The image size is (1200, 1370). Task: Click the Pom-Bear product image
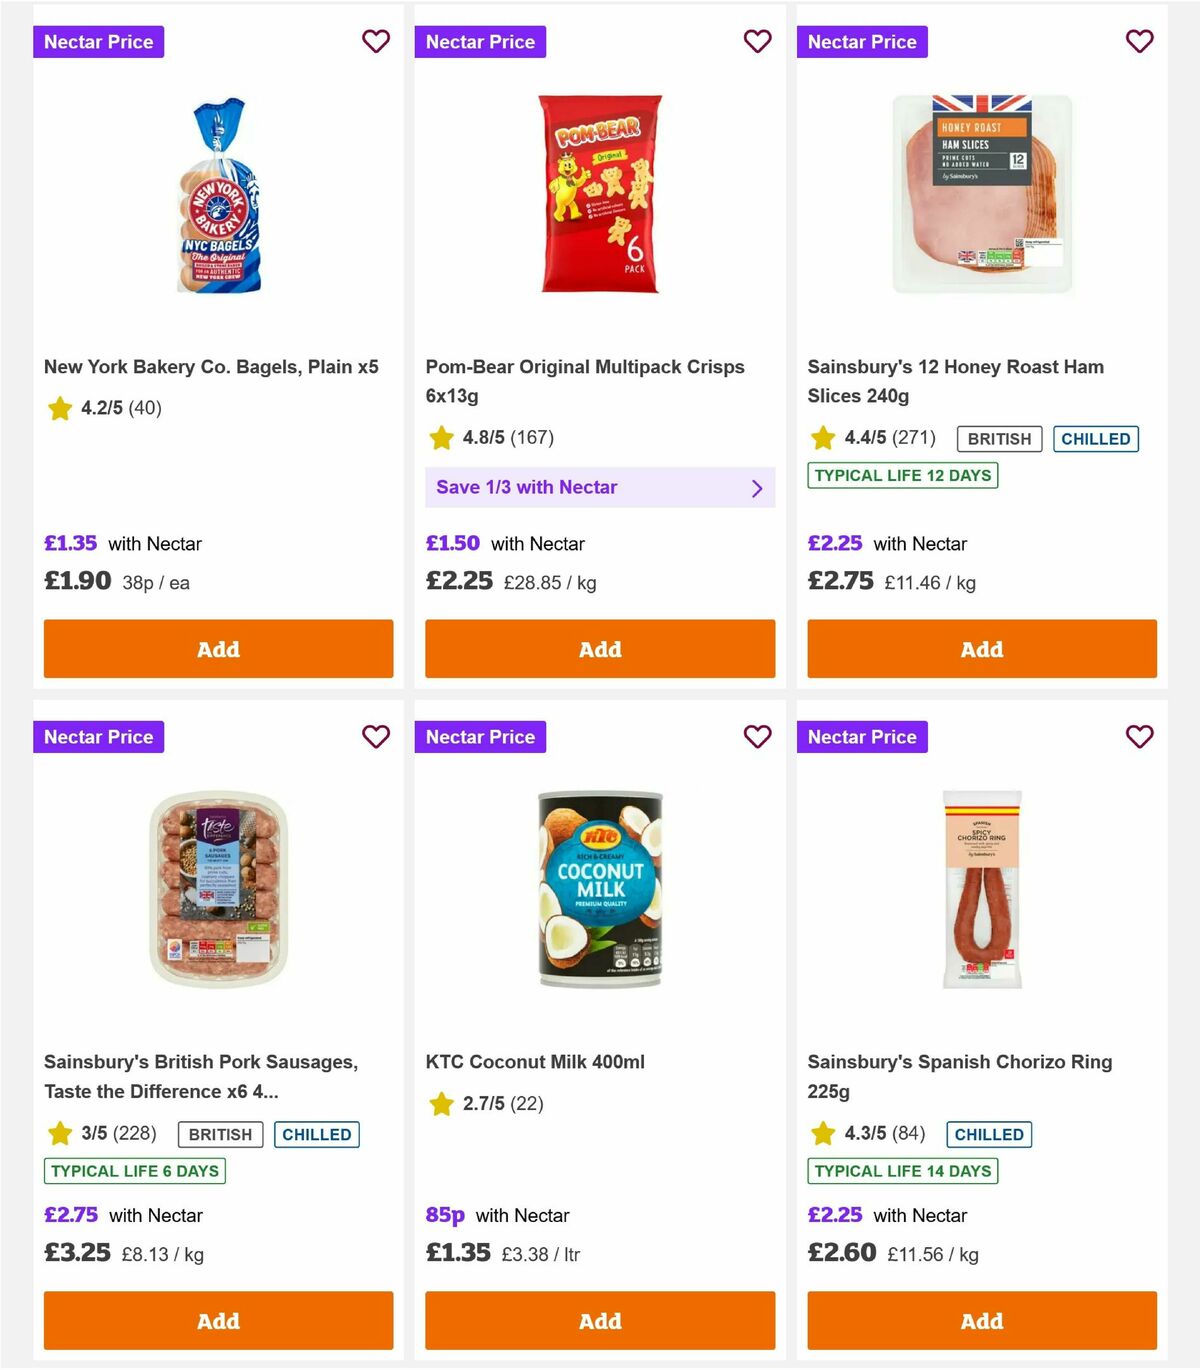pos(599,195)
